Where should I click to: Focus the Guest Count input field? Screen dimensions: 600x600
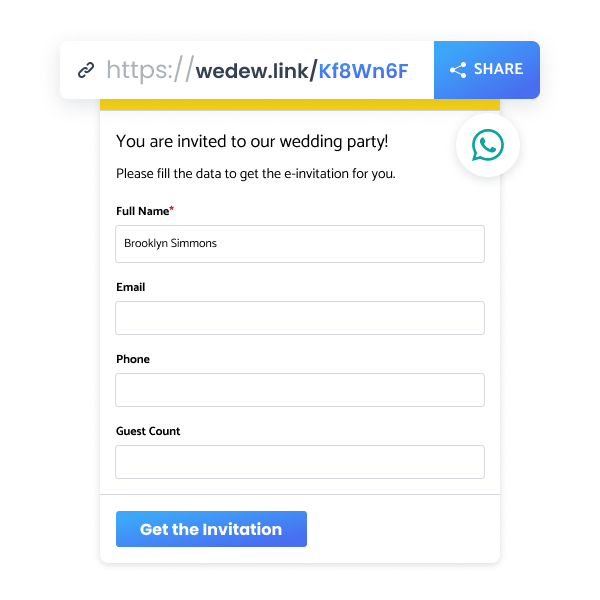click(x=300, y=462)
